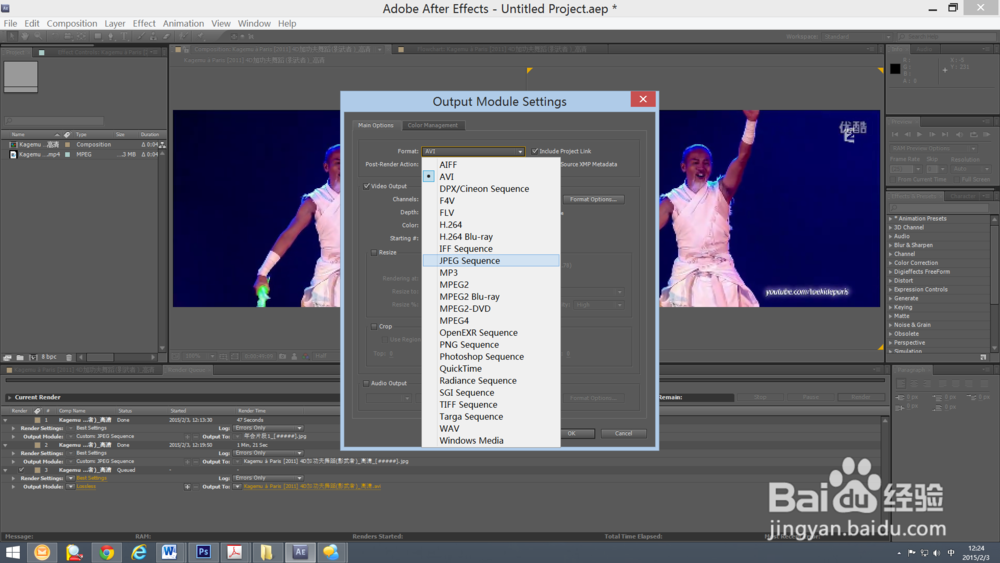Screen dimensions: 1000x563
Task: Toggle loop options icon in Preview panel
Action: point(974,135)
